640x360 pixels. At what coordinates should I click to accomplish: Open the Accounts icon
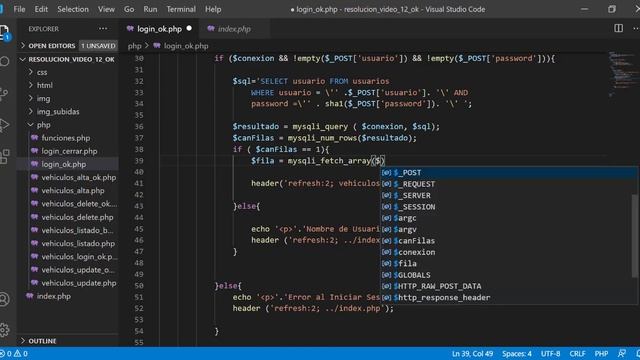4,299
